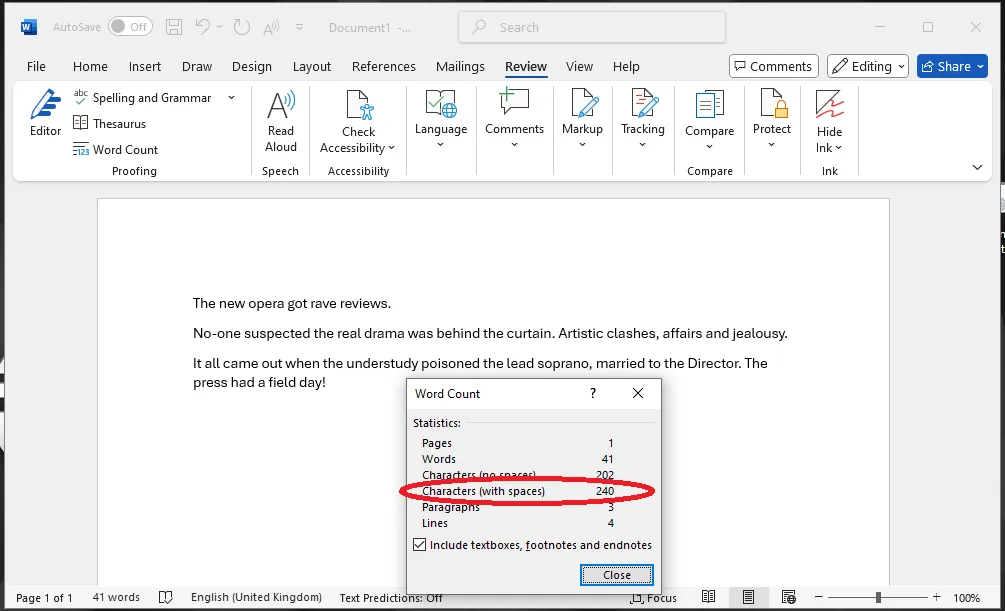Open the Editing mode dropdown
This screenshot has width=1005, height=611.
point(867,66)
